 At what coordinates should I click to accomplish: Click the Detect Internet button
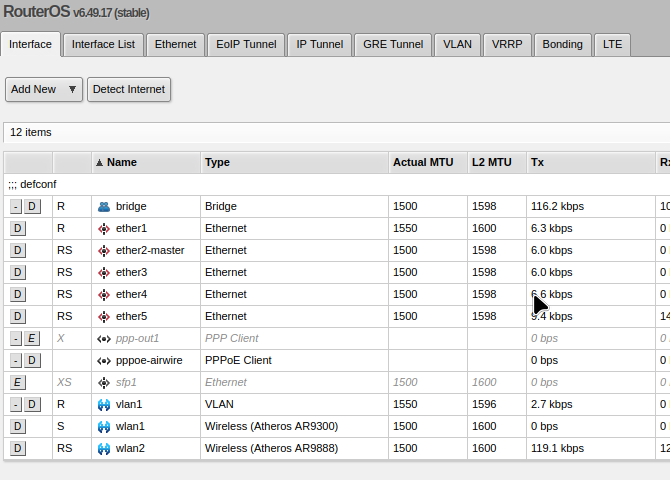pos(129,89)
